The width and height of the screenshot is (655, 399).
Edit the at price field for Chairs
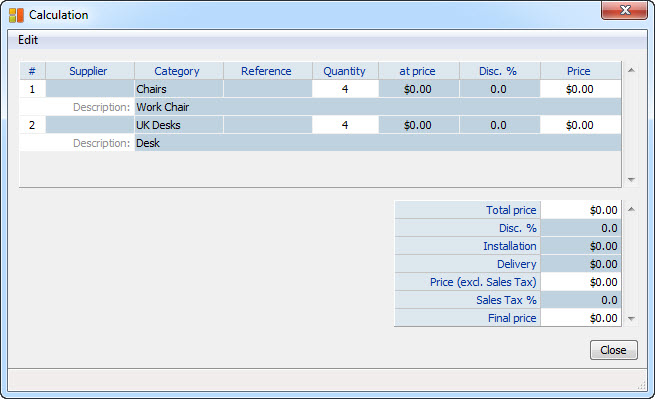coord(419,89)
